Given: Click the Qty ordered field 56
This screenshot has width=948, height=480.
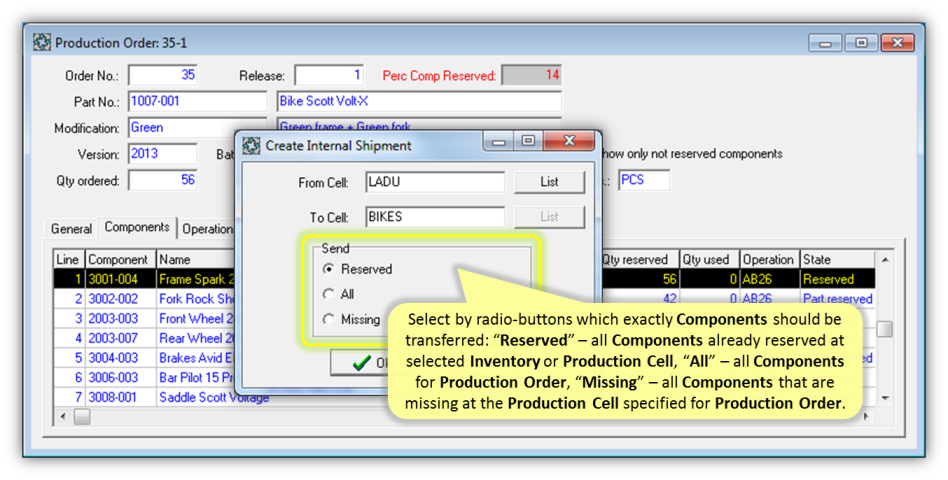Looking at the screenshot, I should click(x=163, y=180).
